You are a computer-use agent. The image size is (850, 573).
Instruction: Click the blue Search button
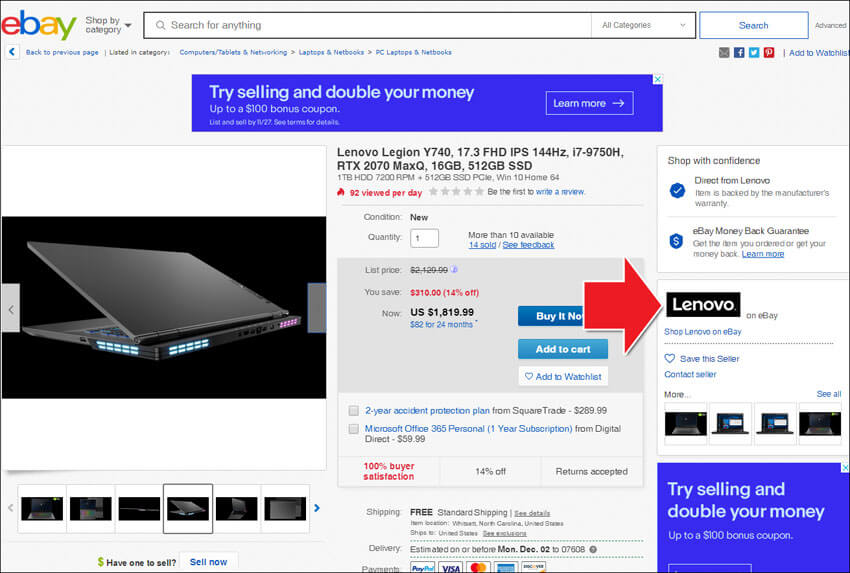[x=754, y=25]
